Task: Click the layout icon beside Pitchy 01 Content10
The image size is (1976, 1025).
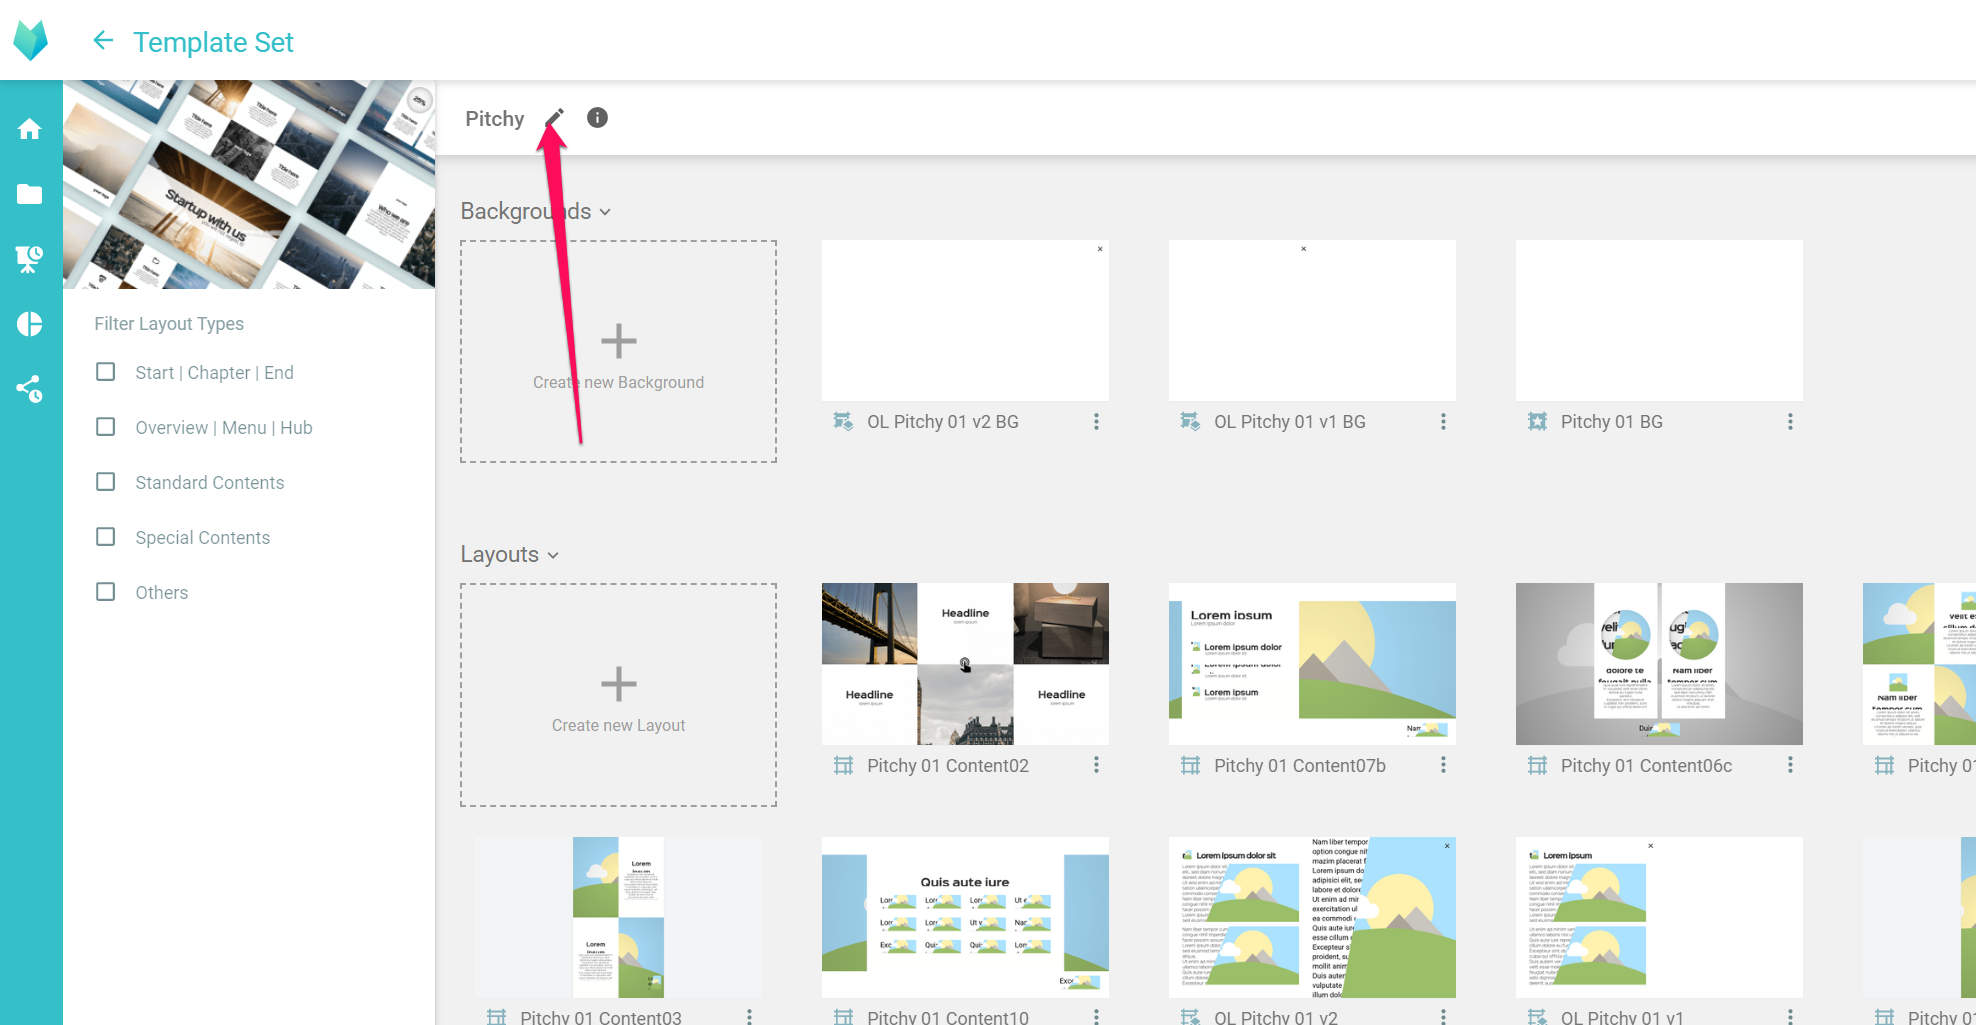Action: pos(843,1017)
